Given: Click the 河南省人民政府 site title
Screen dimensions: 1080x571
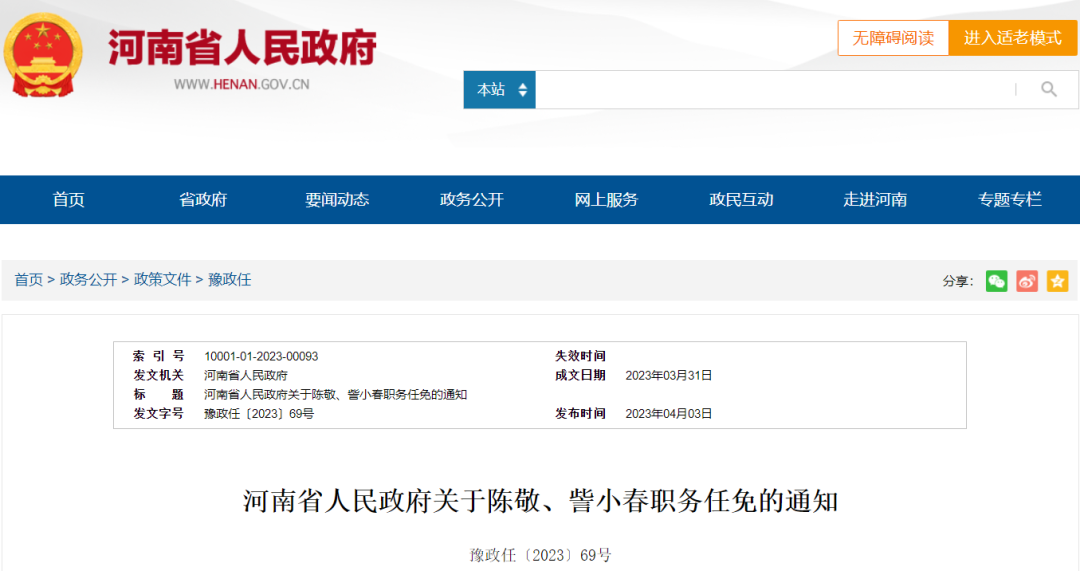Looking at the screenshot, I should click(x=242, y=48).
